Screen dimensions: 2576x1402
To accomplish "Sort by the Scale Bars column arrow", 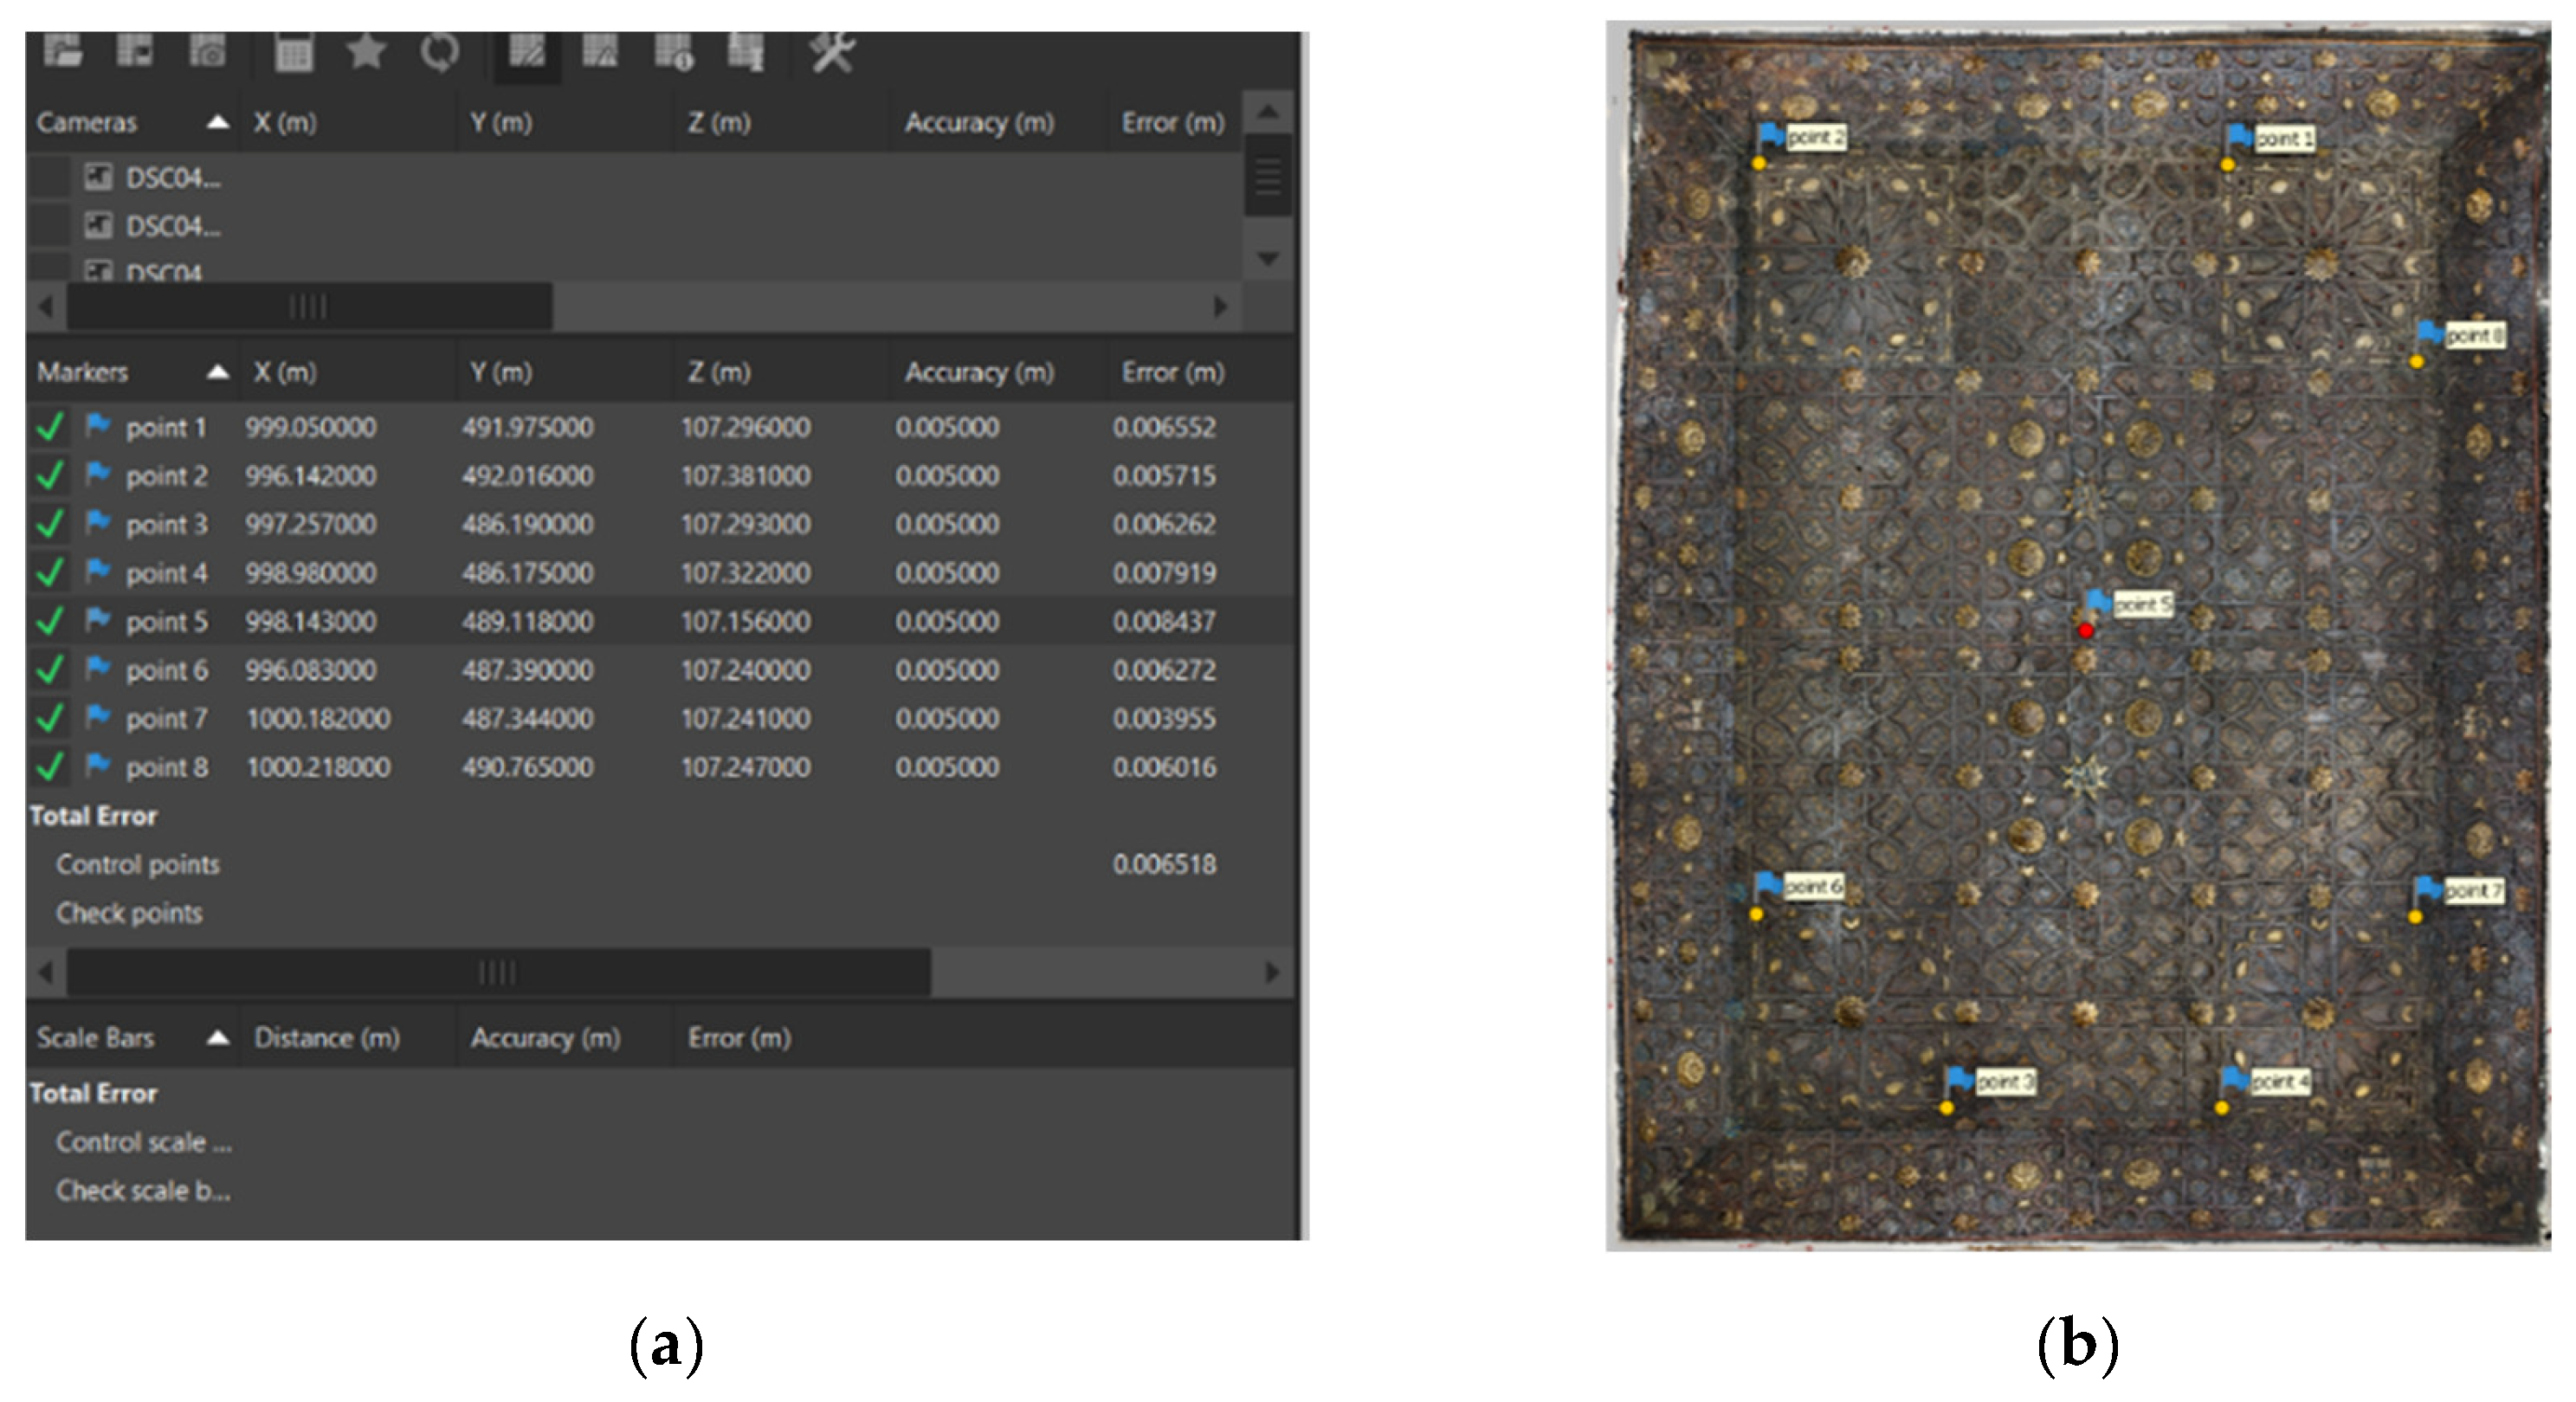I will 217,1038.
